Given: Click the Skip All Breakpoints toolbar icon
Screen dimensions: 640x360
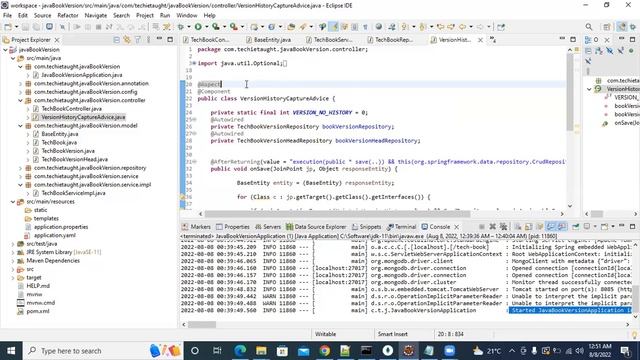Looking at the screenshot, I should (62, 27).
